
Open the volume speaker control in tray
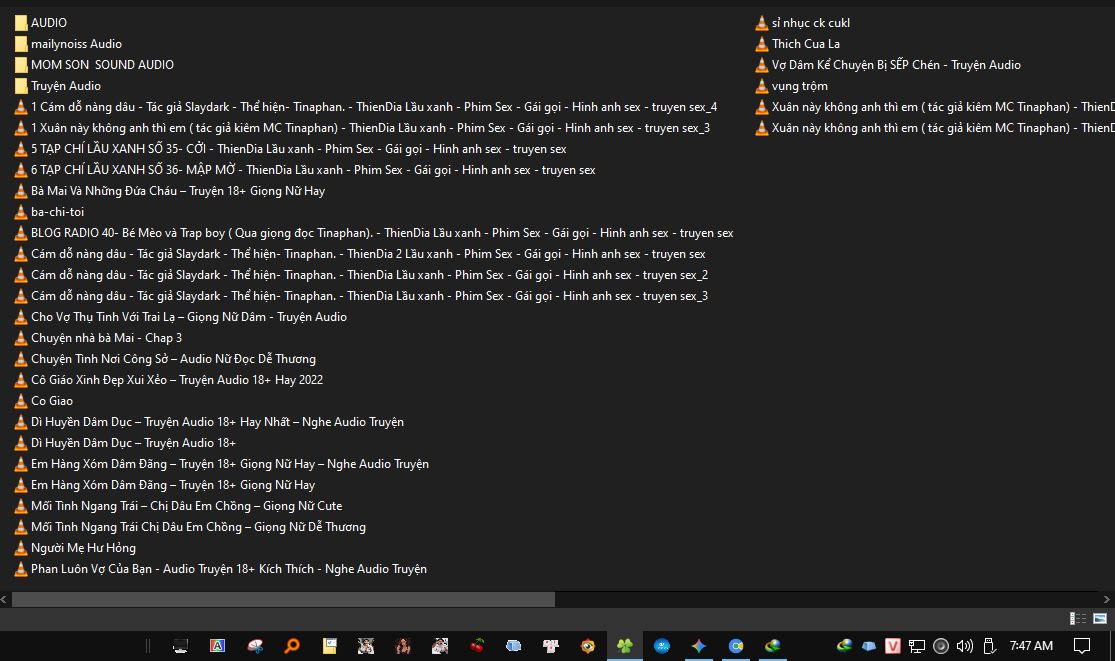coord(964,645)
